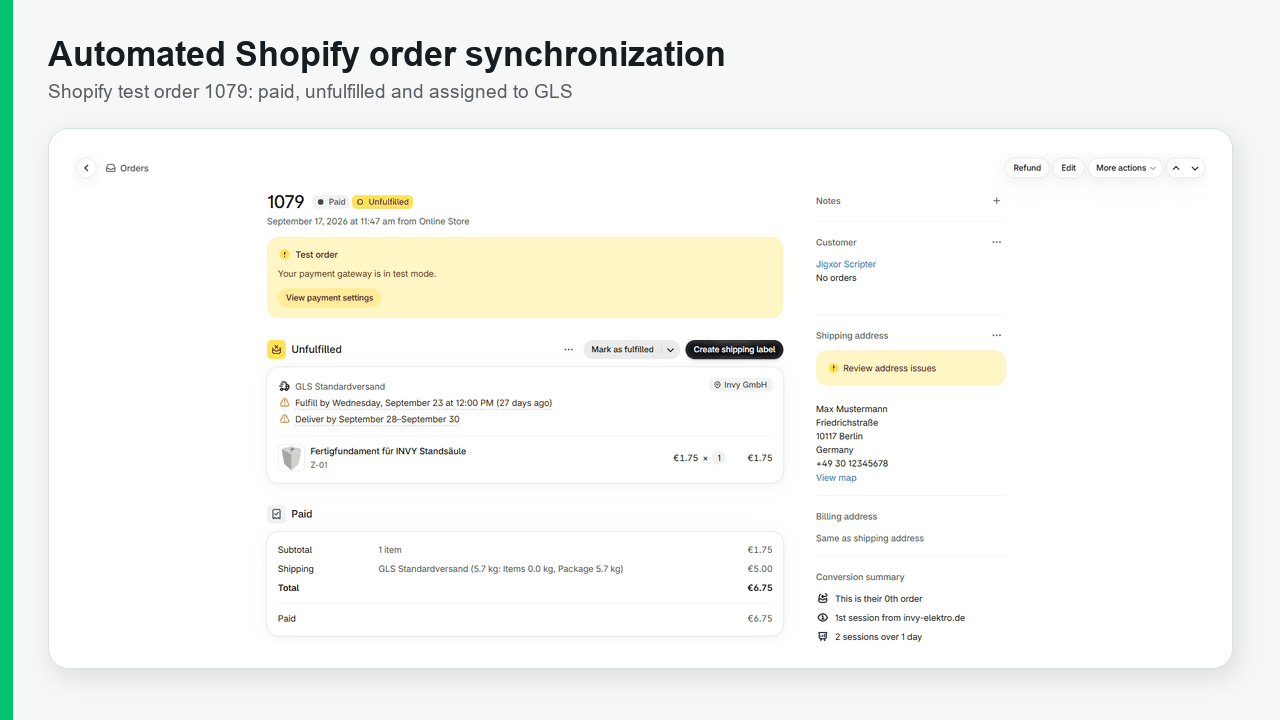Click the product thumbnail image
The image size is (1280, 720).
(x=291, y=458)
